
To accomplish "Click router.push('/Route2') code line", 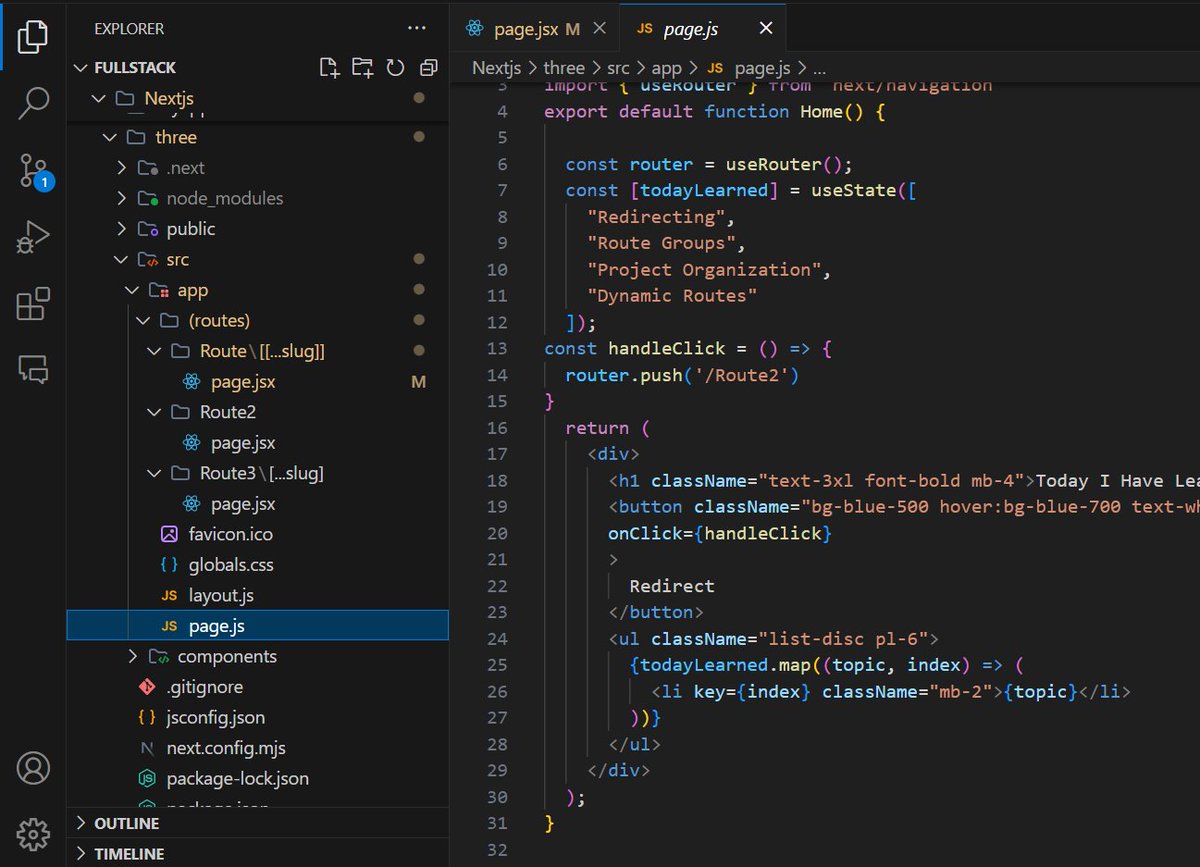I will [682, 375].
